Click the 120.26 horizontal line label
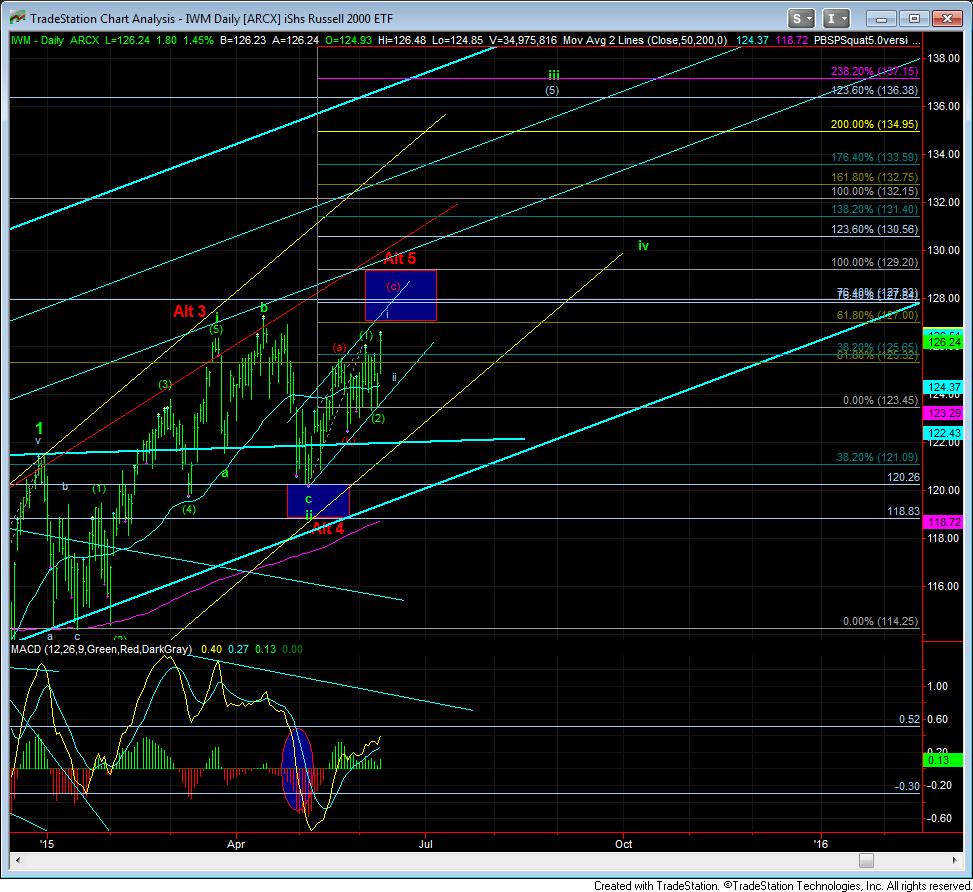The height and width of the screenshot is (892, 973). pos(904,477)
